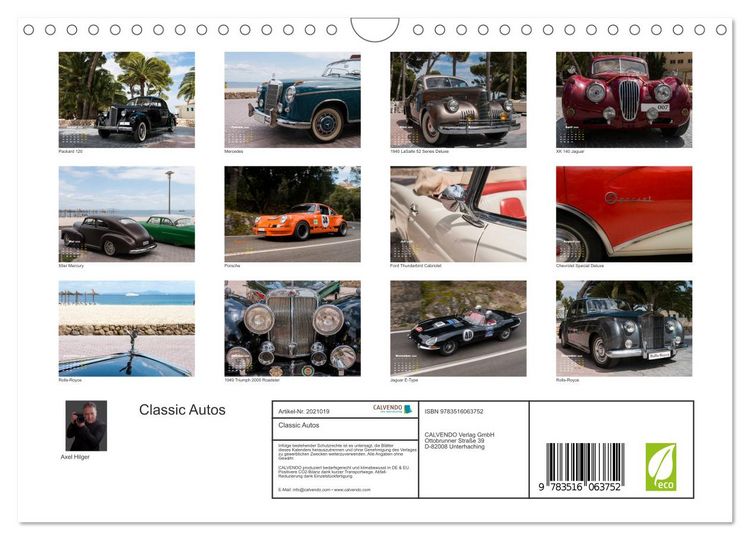
Task: Click the 'Axel Hilger' name under portrait
Action: (75, 457)
